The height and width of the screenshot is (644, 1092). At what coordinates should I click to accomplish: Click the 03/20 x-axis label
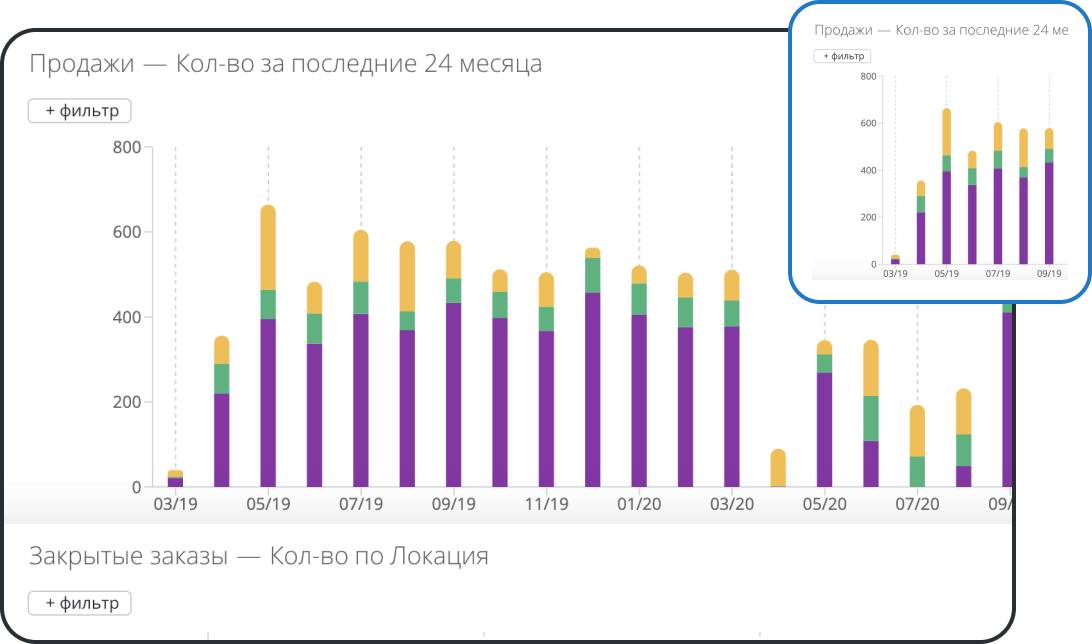[x=732, y=505]
